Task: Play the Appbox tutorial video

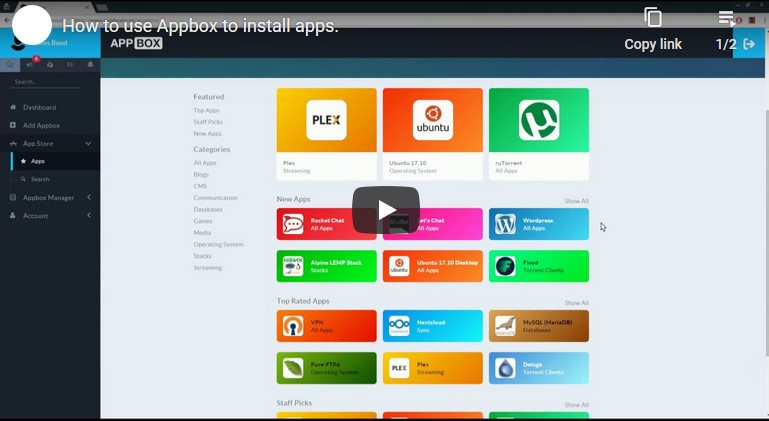Action: point(385,210)
